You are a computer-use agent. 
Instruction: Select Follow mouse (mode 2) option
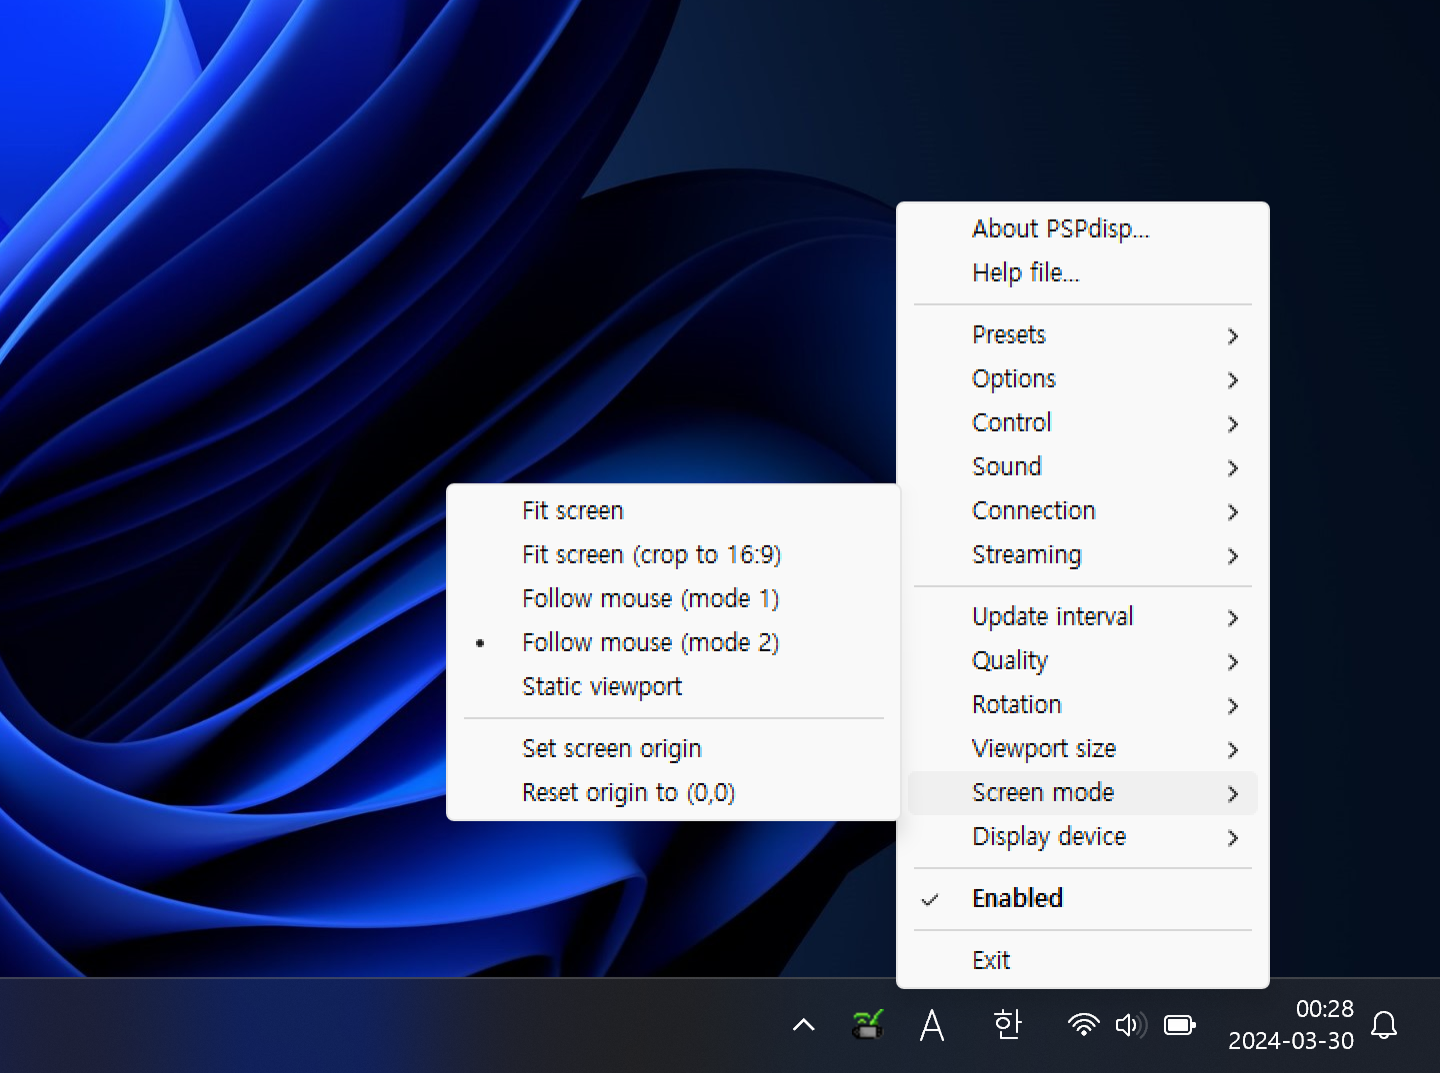(673, 643)
